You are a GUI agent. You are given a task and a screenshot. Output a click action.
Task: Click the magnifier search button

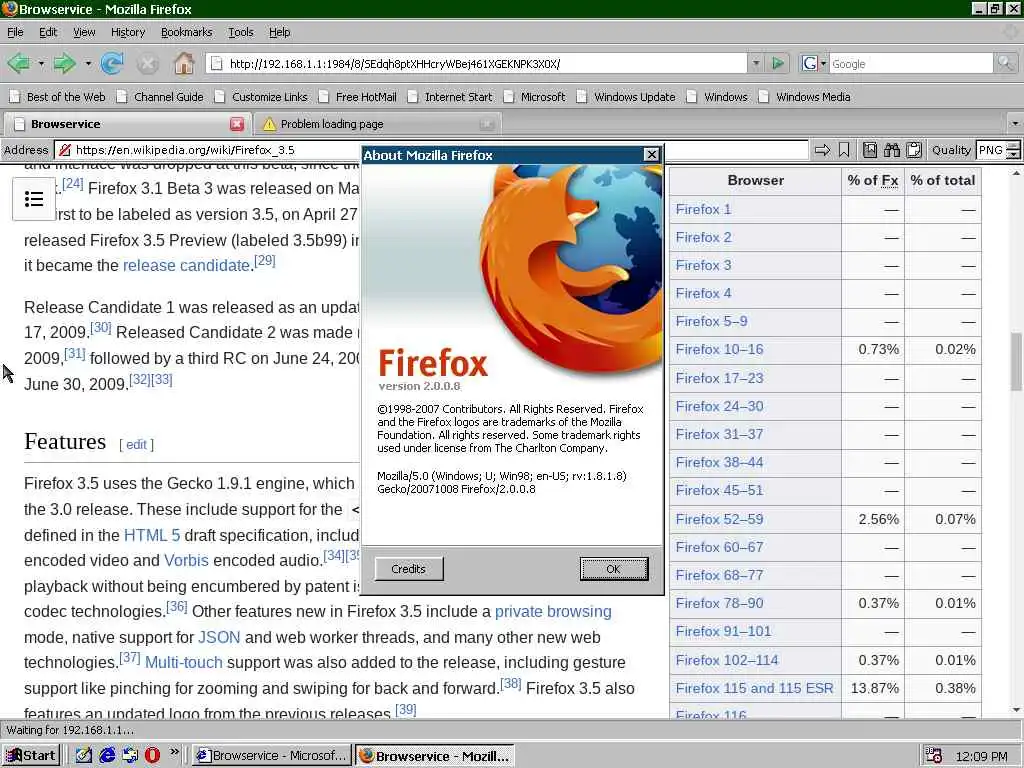point(1005,63)
